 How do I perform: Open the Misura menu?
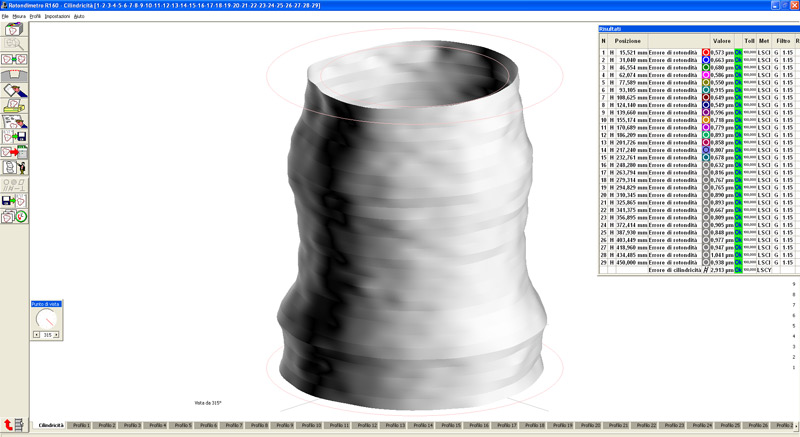(19, 17)
